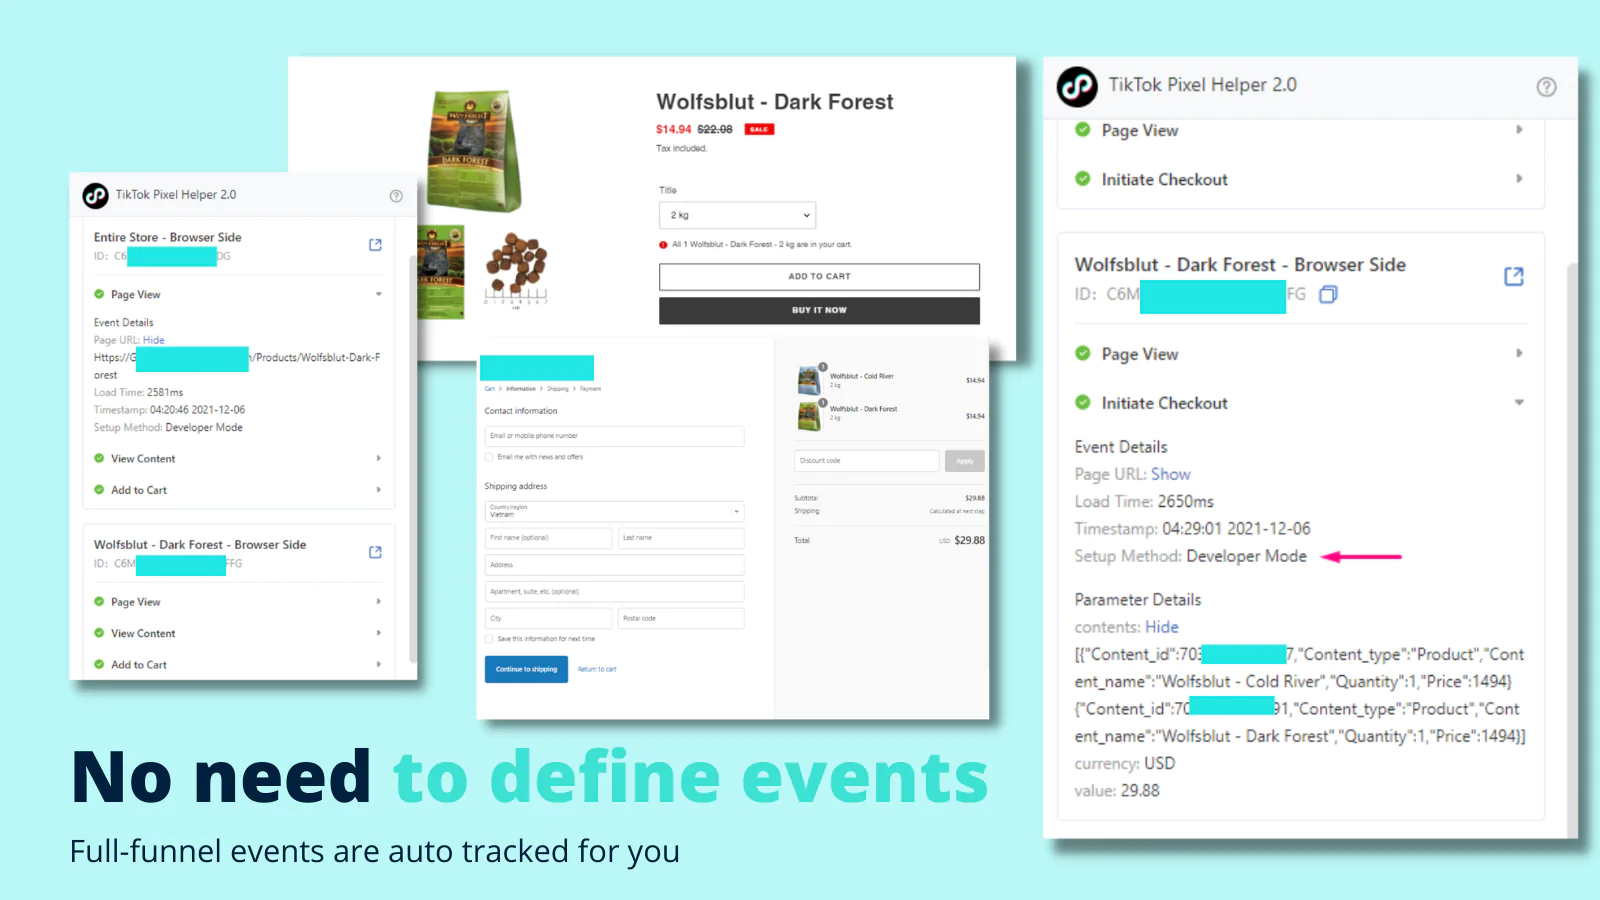The width and height of the screenshot is (1600, 900).
Task: Click the checkout Total amount $29.88
Action: coord(969,541)
